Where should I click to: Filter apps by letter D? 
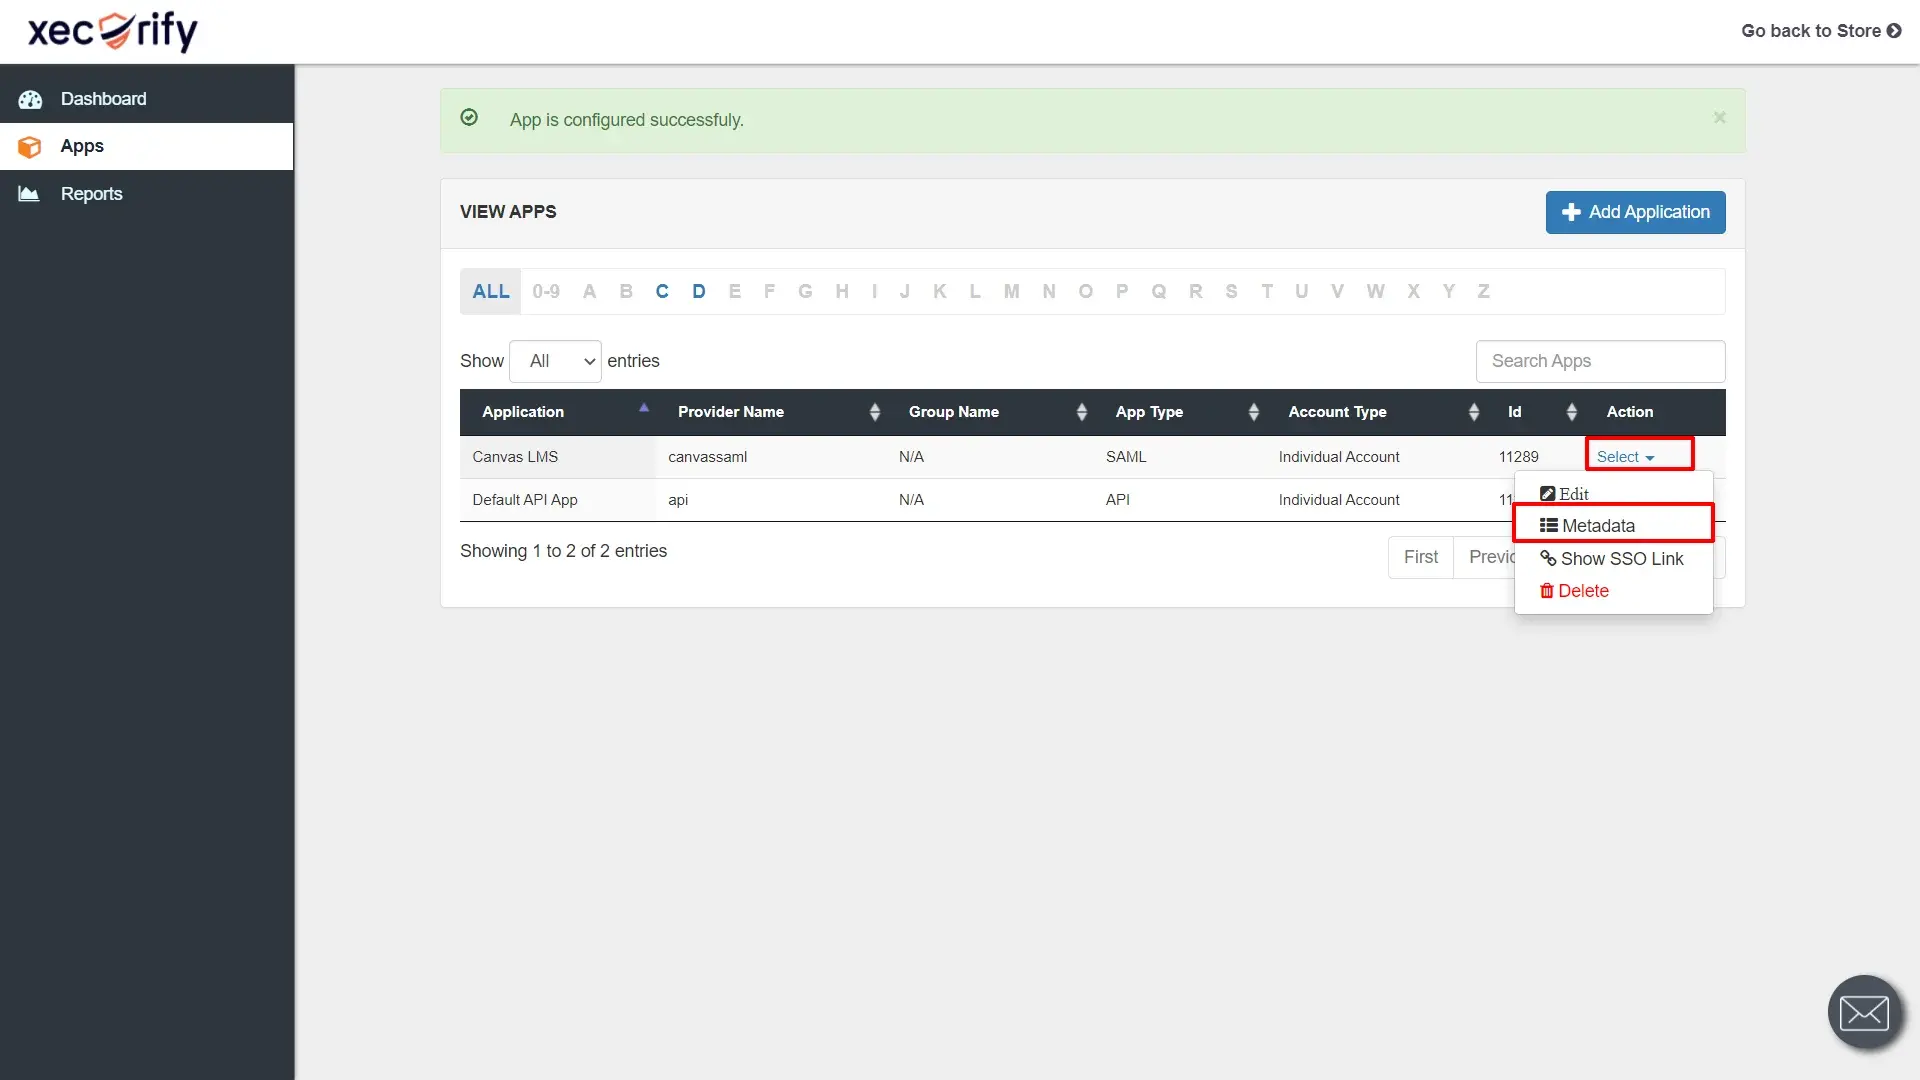(x=699, y=291)
